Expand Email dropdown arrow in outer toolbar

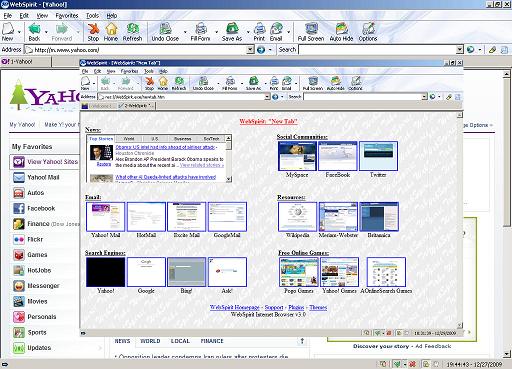pyautogui.click(x=288, y=32)
